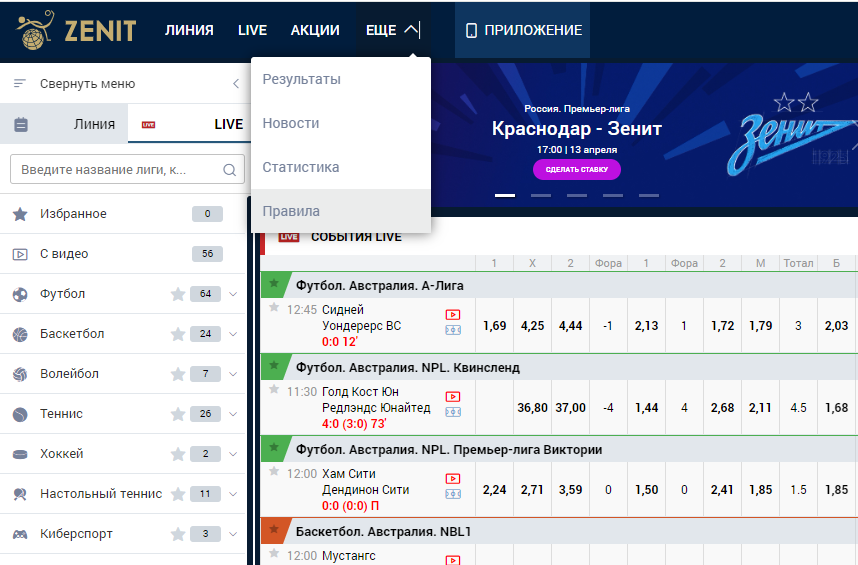This screenshot has height=565, width=858.
Task: Expand the Теннис category chevron
Action: click(x=233, y=414)
